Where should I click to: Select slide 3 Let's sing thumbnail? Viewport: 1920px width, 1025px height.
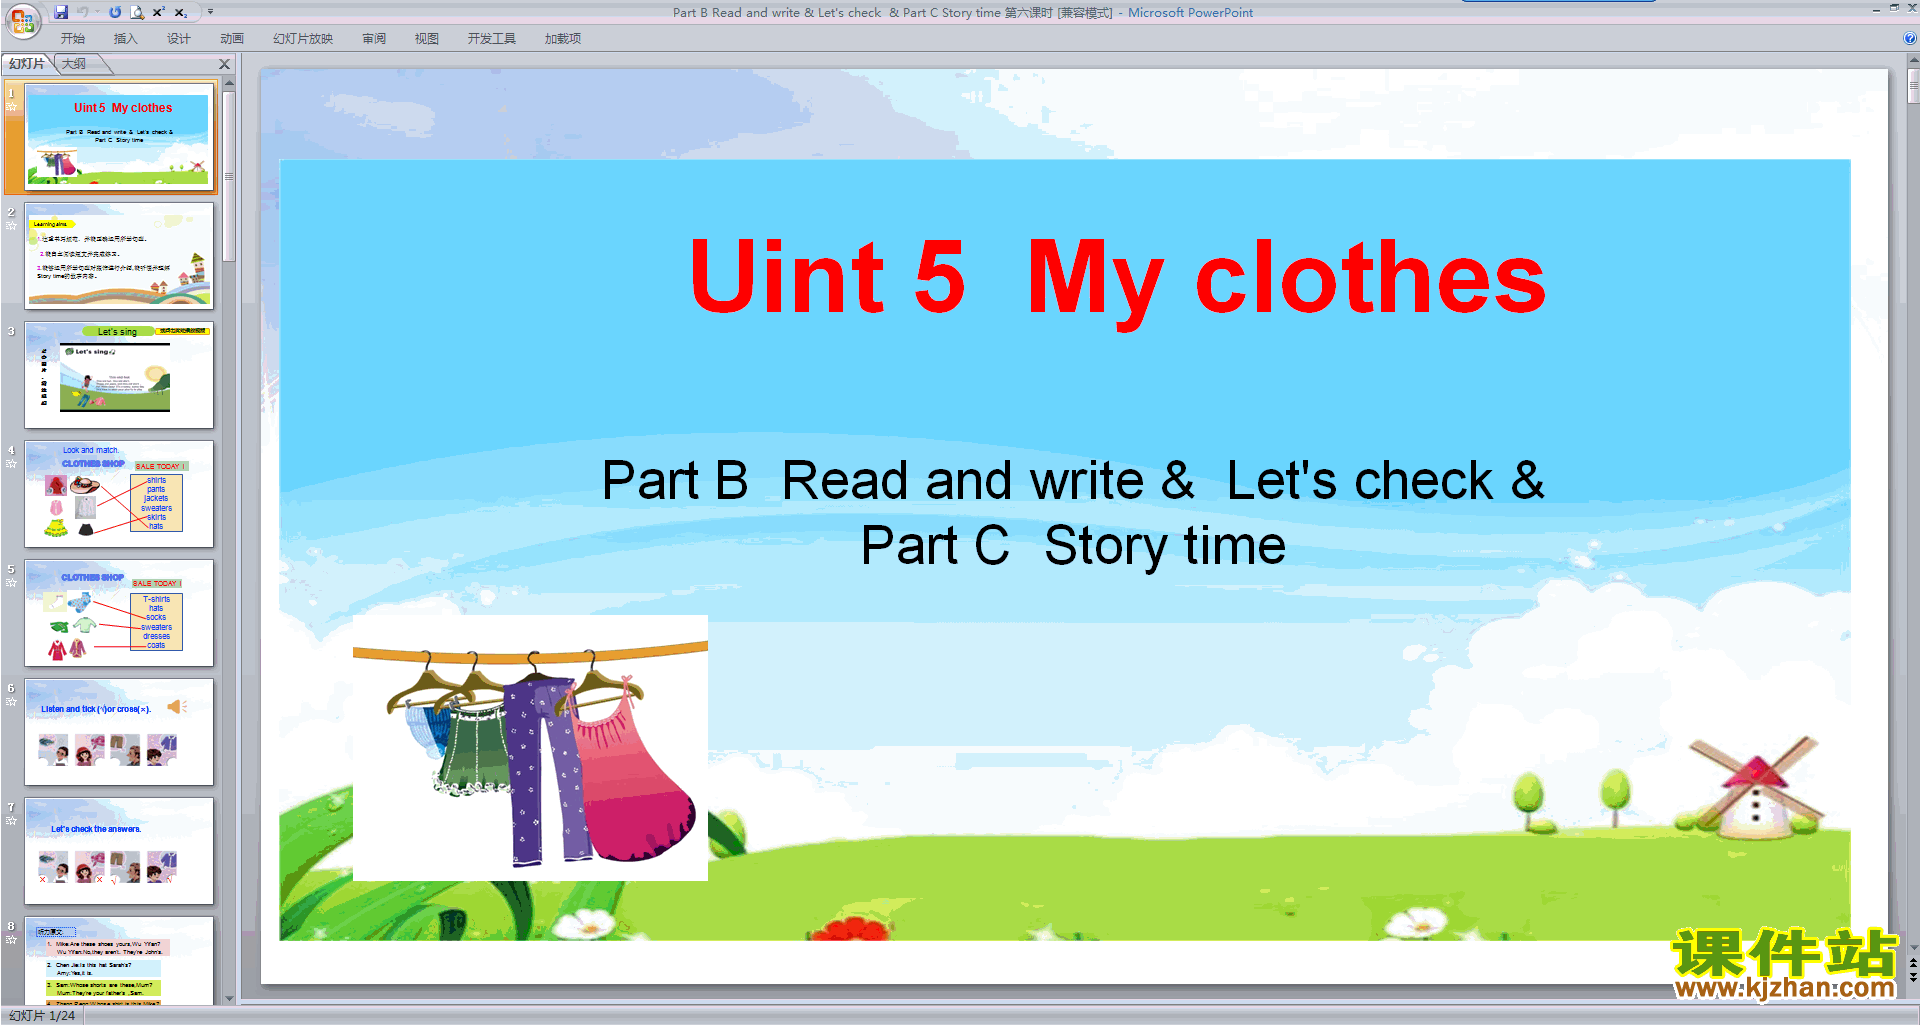(119, 375)
